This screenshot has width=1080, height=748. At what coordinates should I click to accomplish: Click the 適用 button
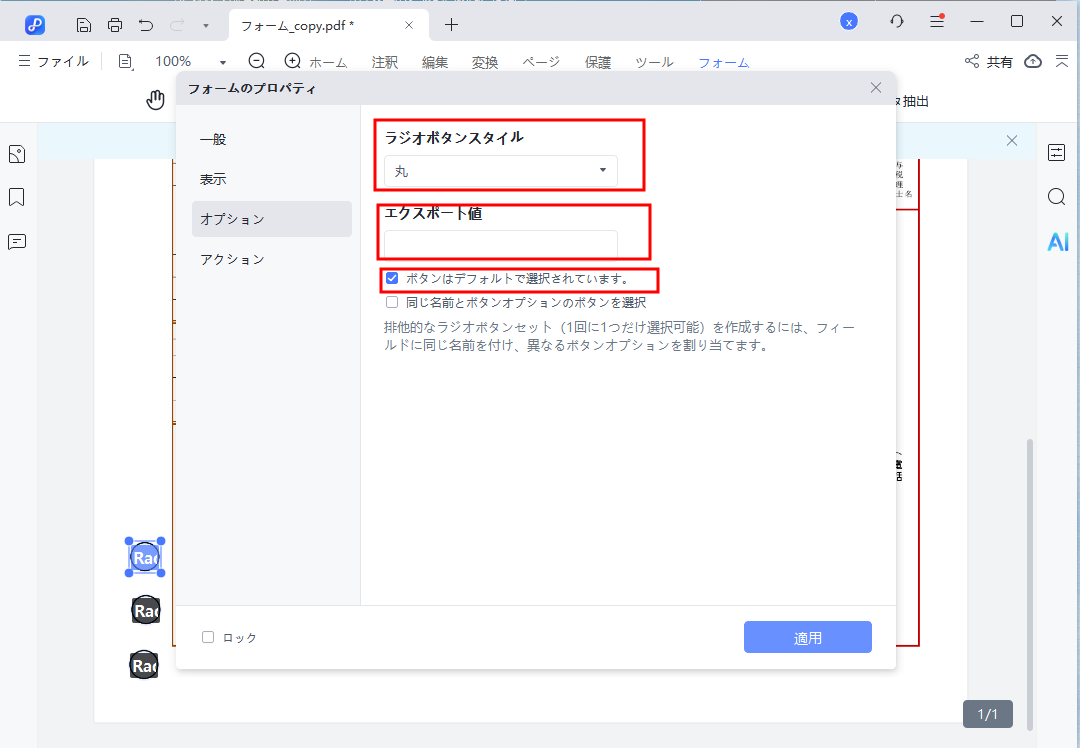tap(807, 636)
